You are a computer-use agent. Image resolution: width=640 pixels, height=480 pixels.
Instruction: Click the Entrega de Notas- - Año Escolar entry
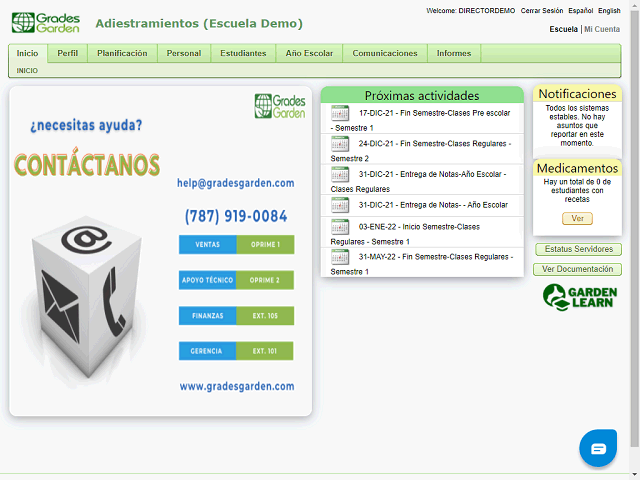pyautogui.click(x=422, y=205)
